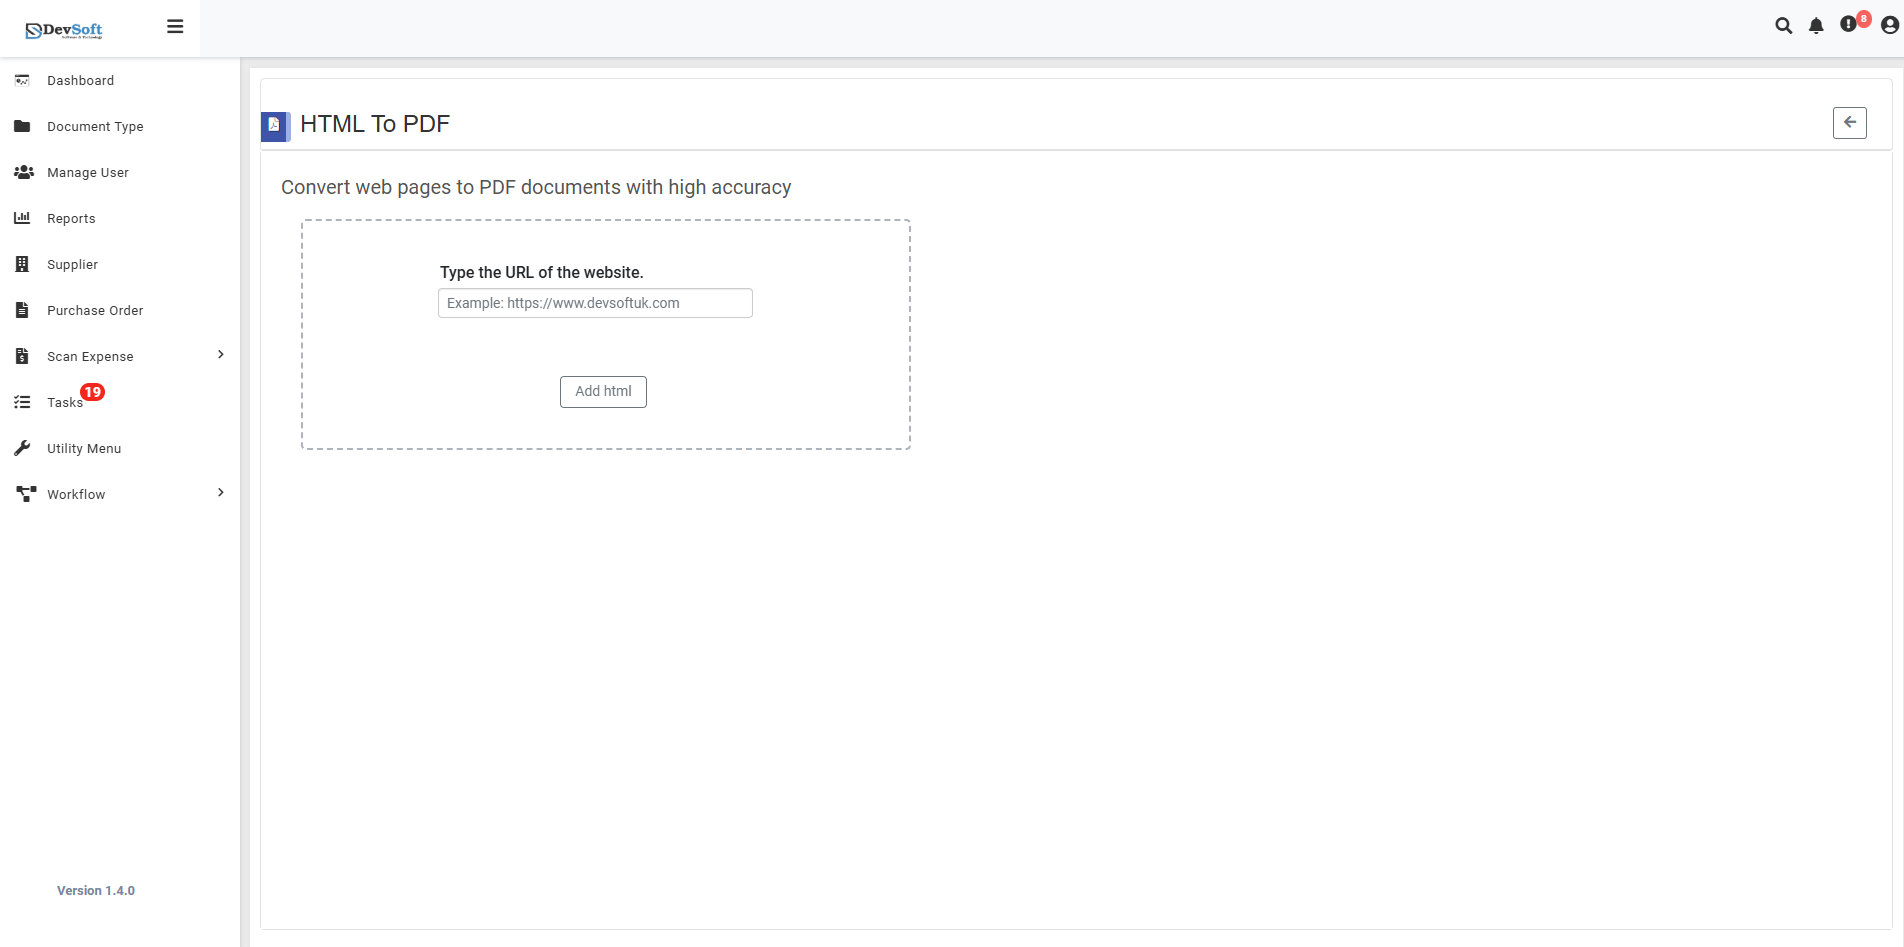The width and height of the screenshot is (1904, 947).
Task: Click the Add html button
Action: 602,391
